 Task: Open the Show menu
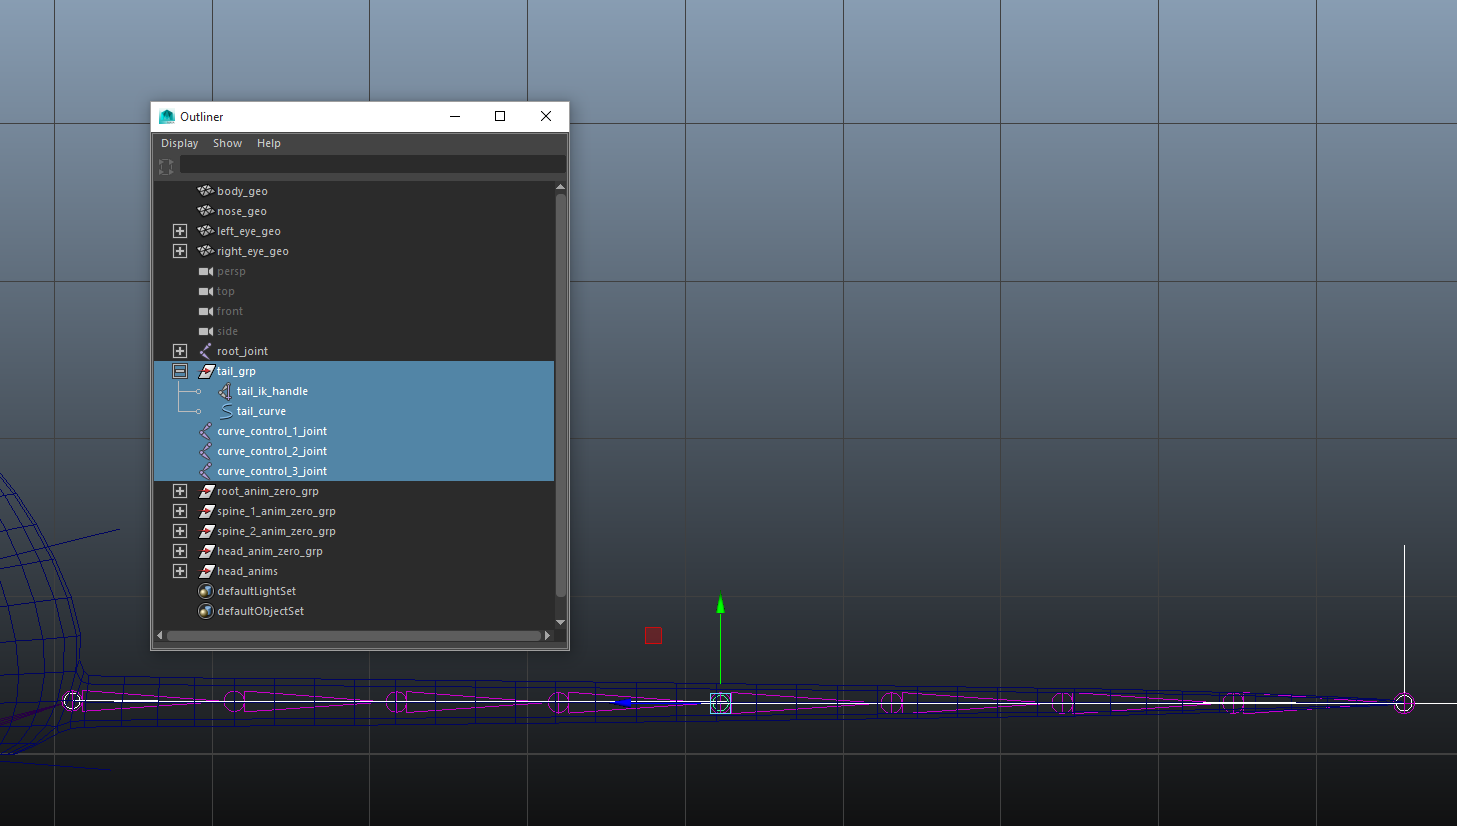coord(227,143)
